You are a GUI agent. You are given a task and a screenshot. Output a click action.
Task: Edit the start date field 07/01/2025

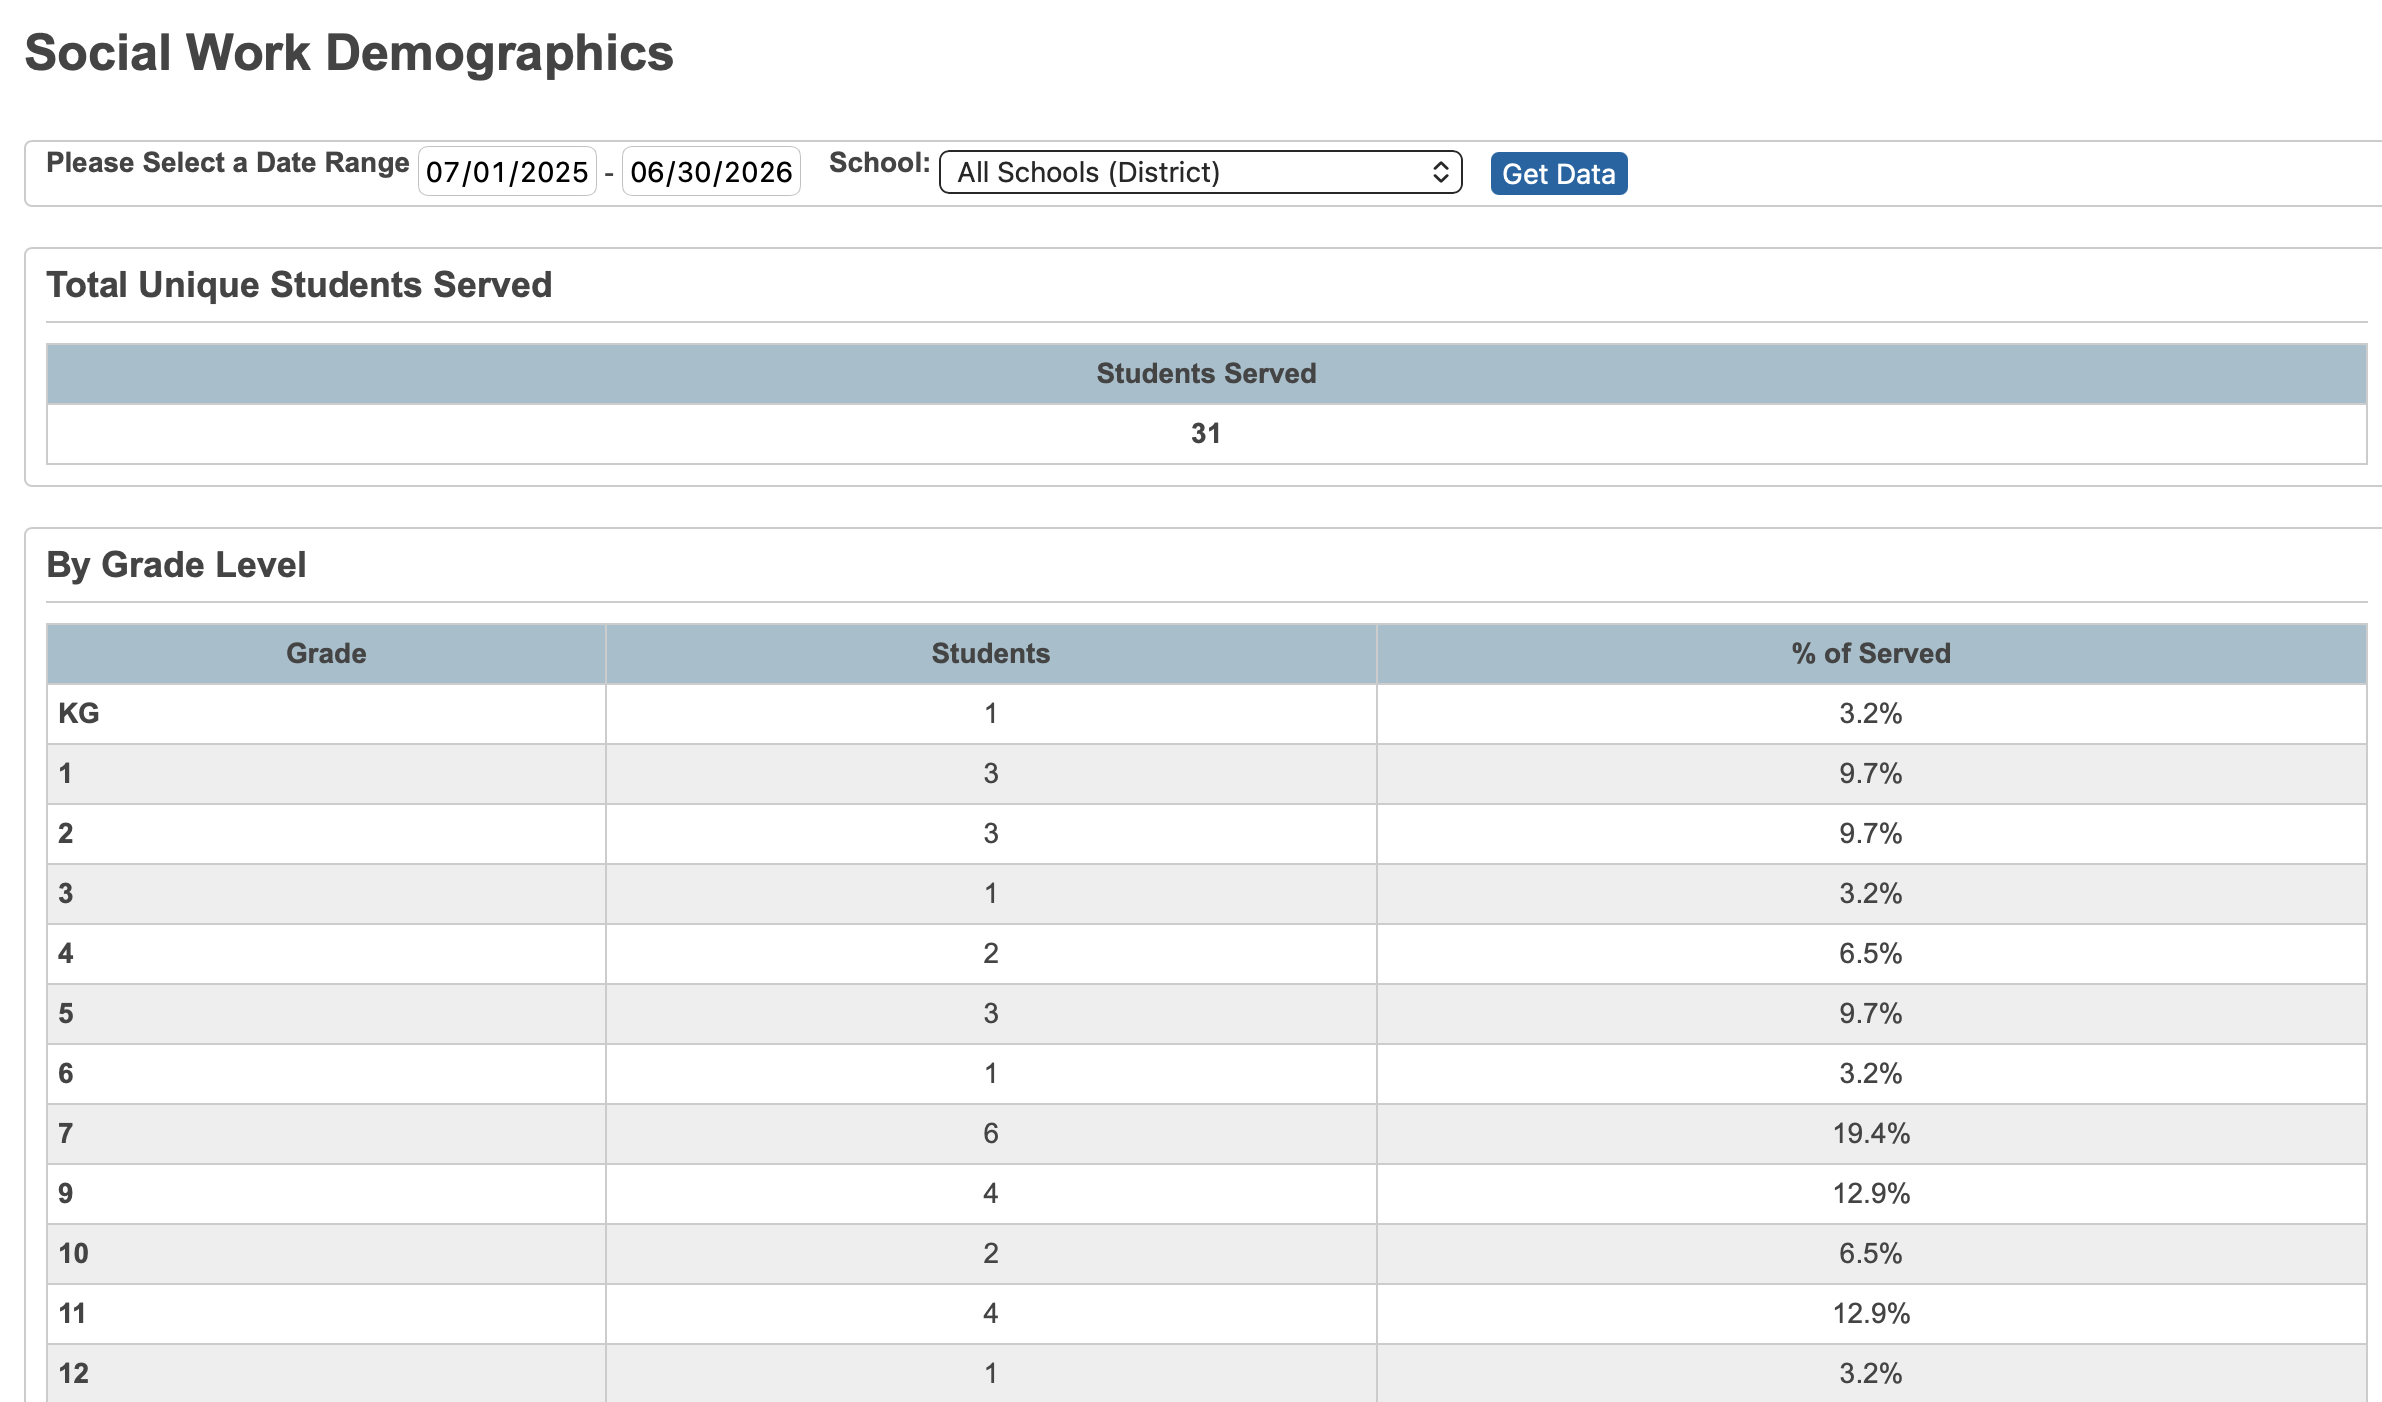click(x=507, y=172)
